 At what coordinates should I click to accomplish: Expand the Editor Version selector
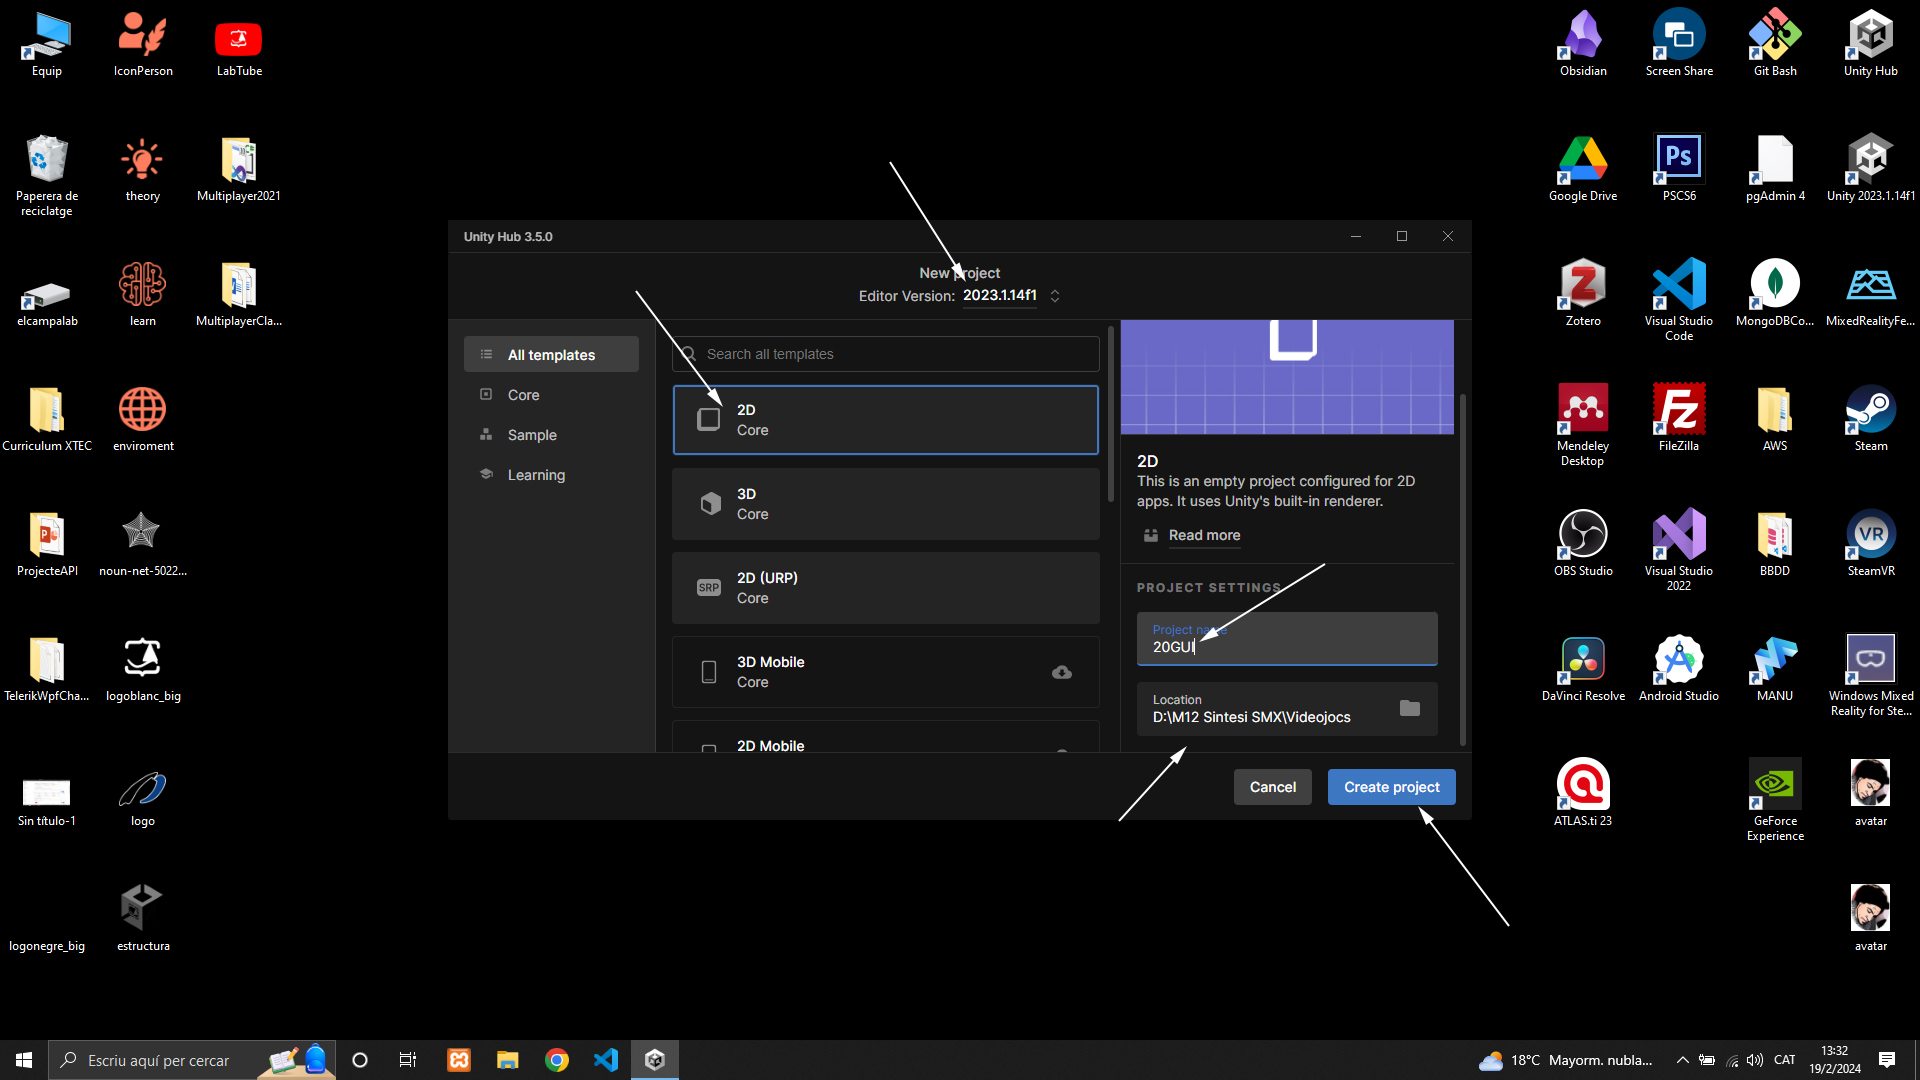1054,296
